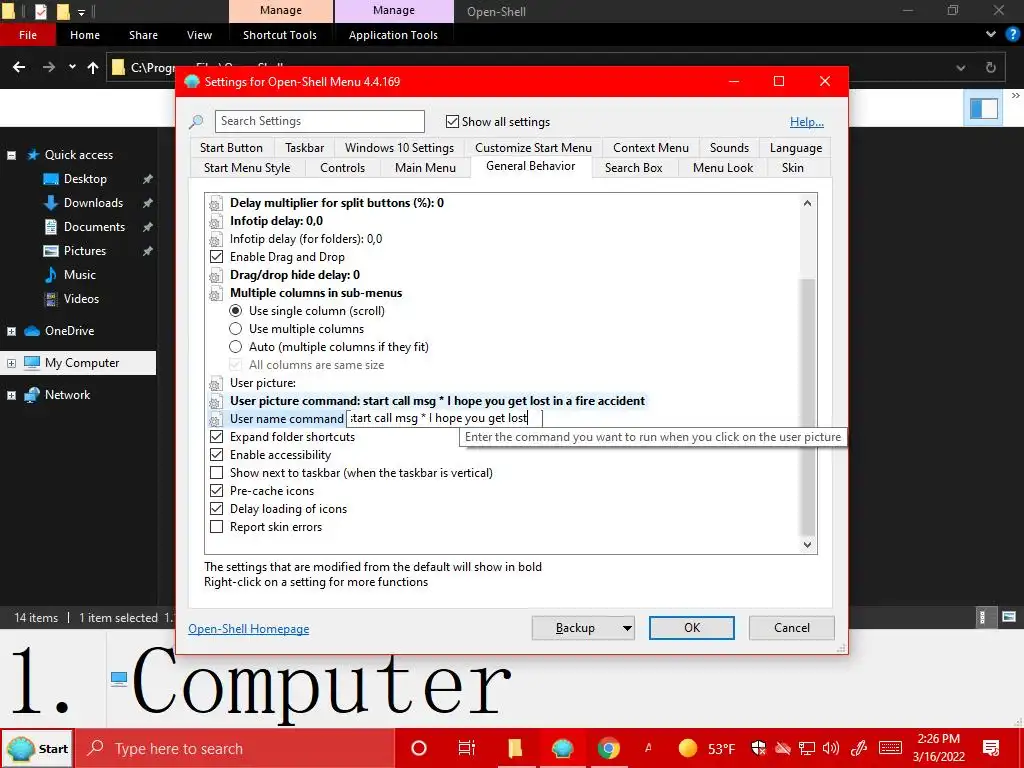1024x768 pixels.
Task: Uncheck Enable Drag and Drop
Action: [216, 257]
